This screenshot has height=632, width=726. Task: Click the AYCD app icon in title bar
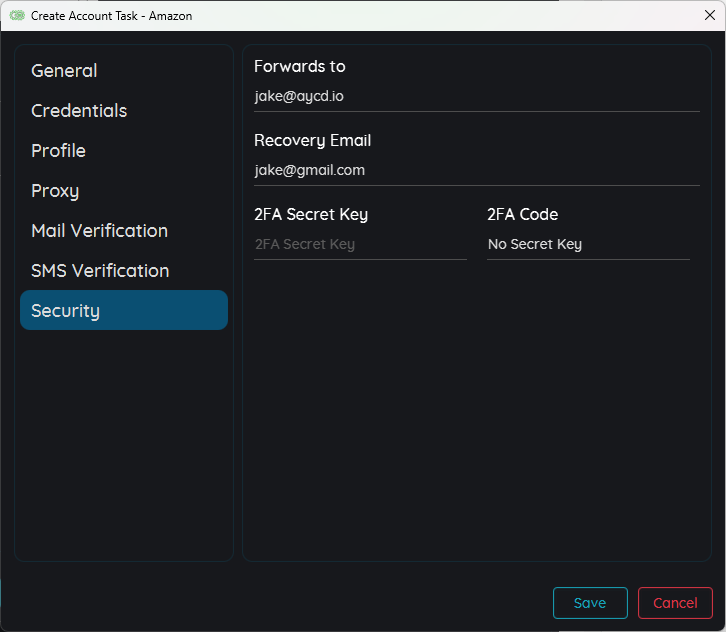(17, 16)
